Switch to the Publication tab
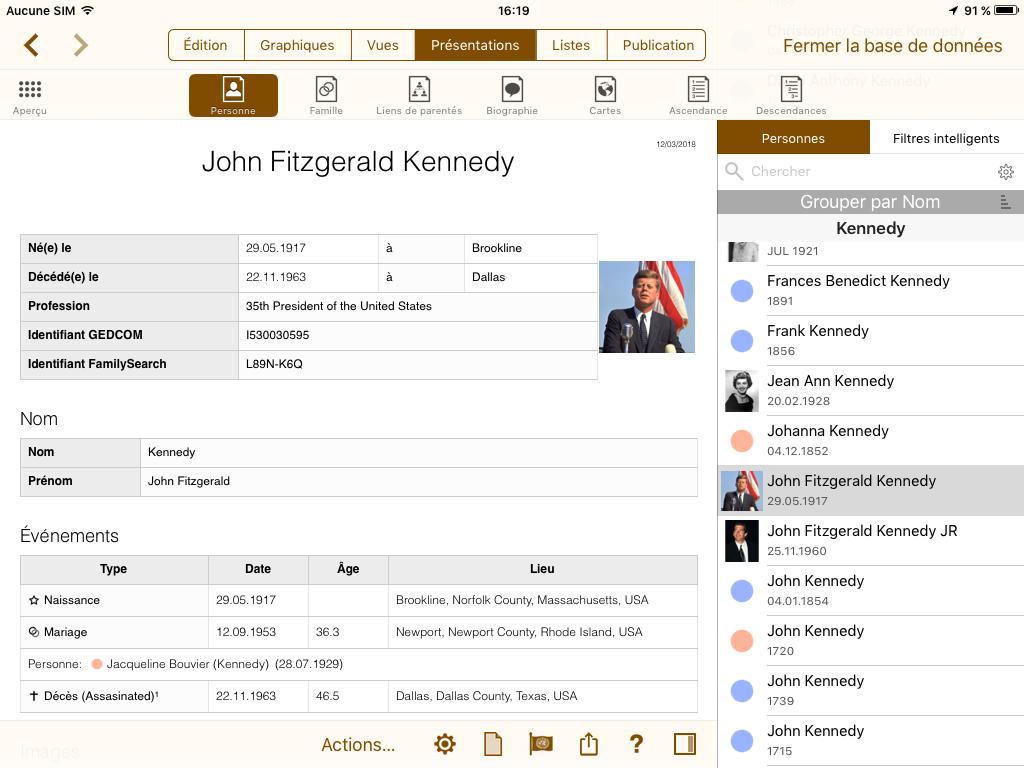 pos(658,45)
